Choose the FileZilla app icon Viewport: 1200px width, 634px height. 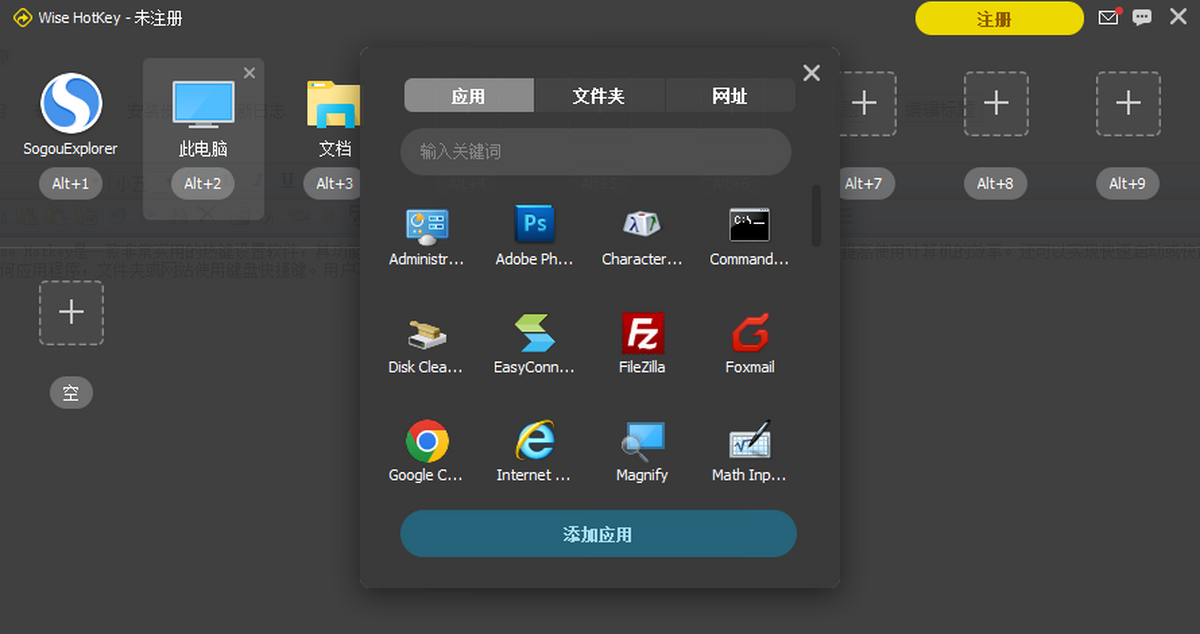coord(642,333)
